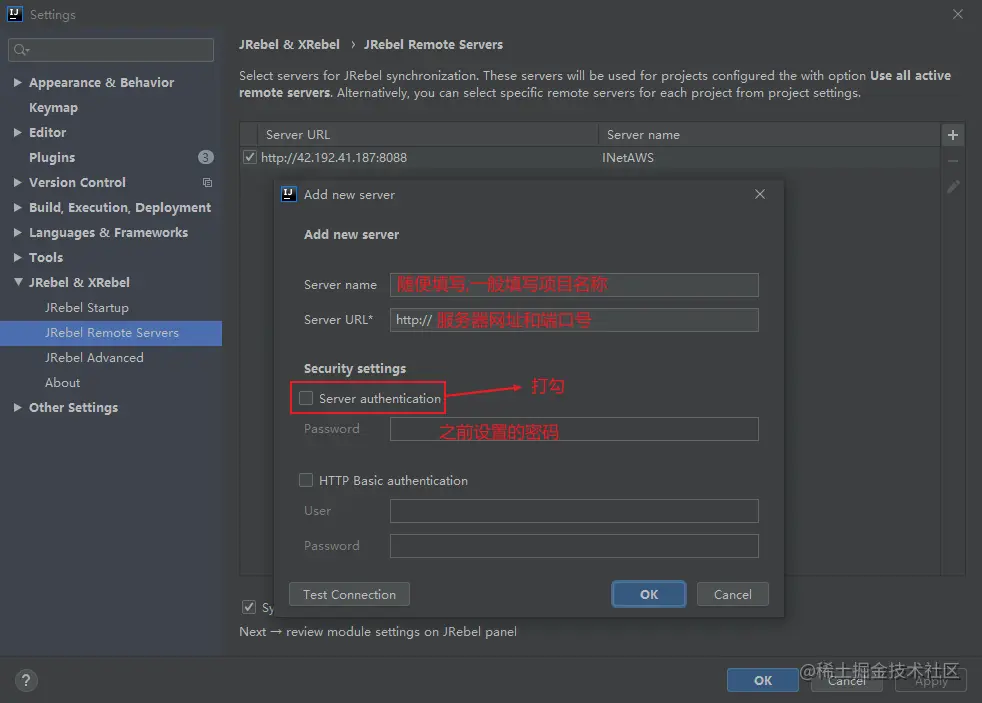This screenshot has height=703, width=982.
Task: Open the Keymap settings page
Action: point(53,108)
